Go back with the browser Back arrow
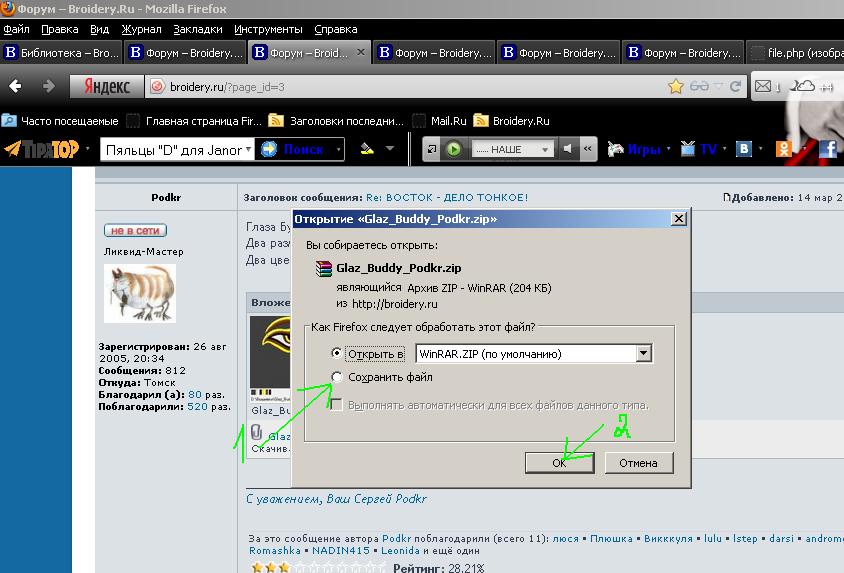The width and height of the screenshot is (844, 573). tap(15, 86)
